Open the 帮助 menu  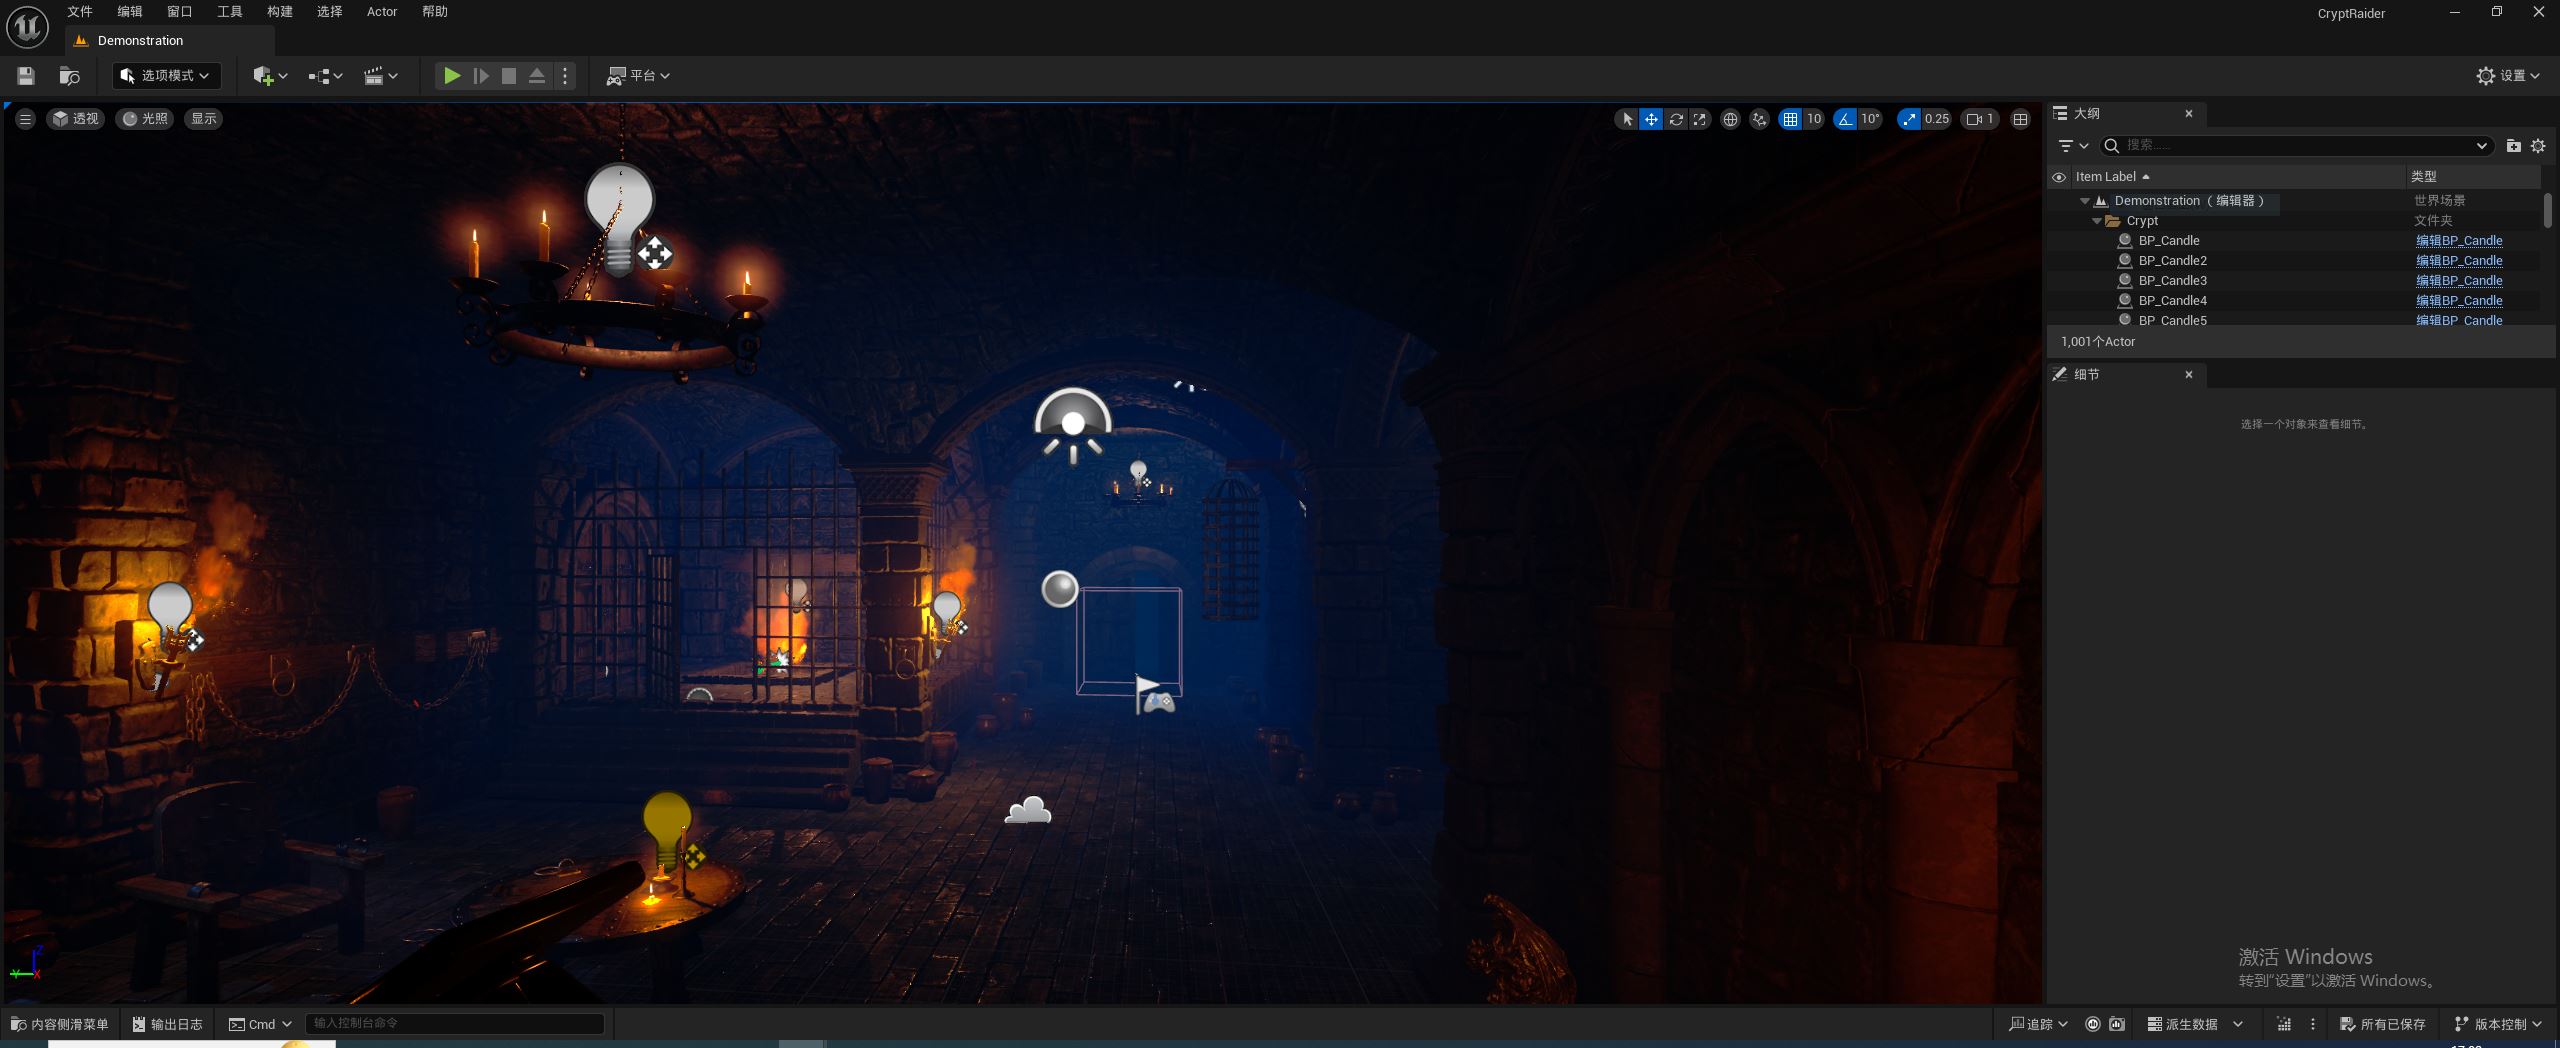(x=435, y=12)
